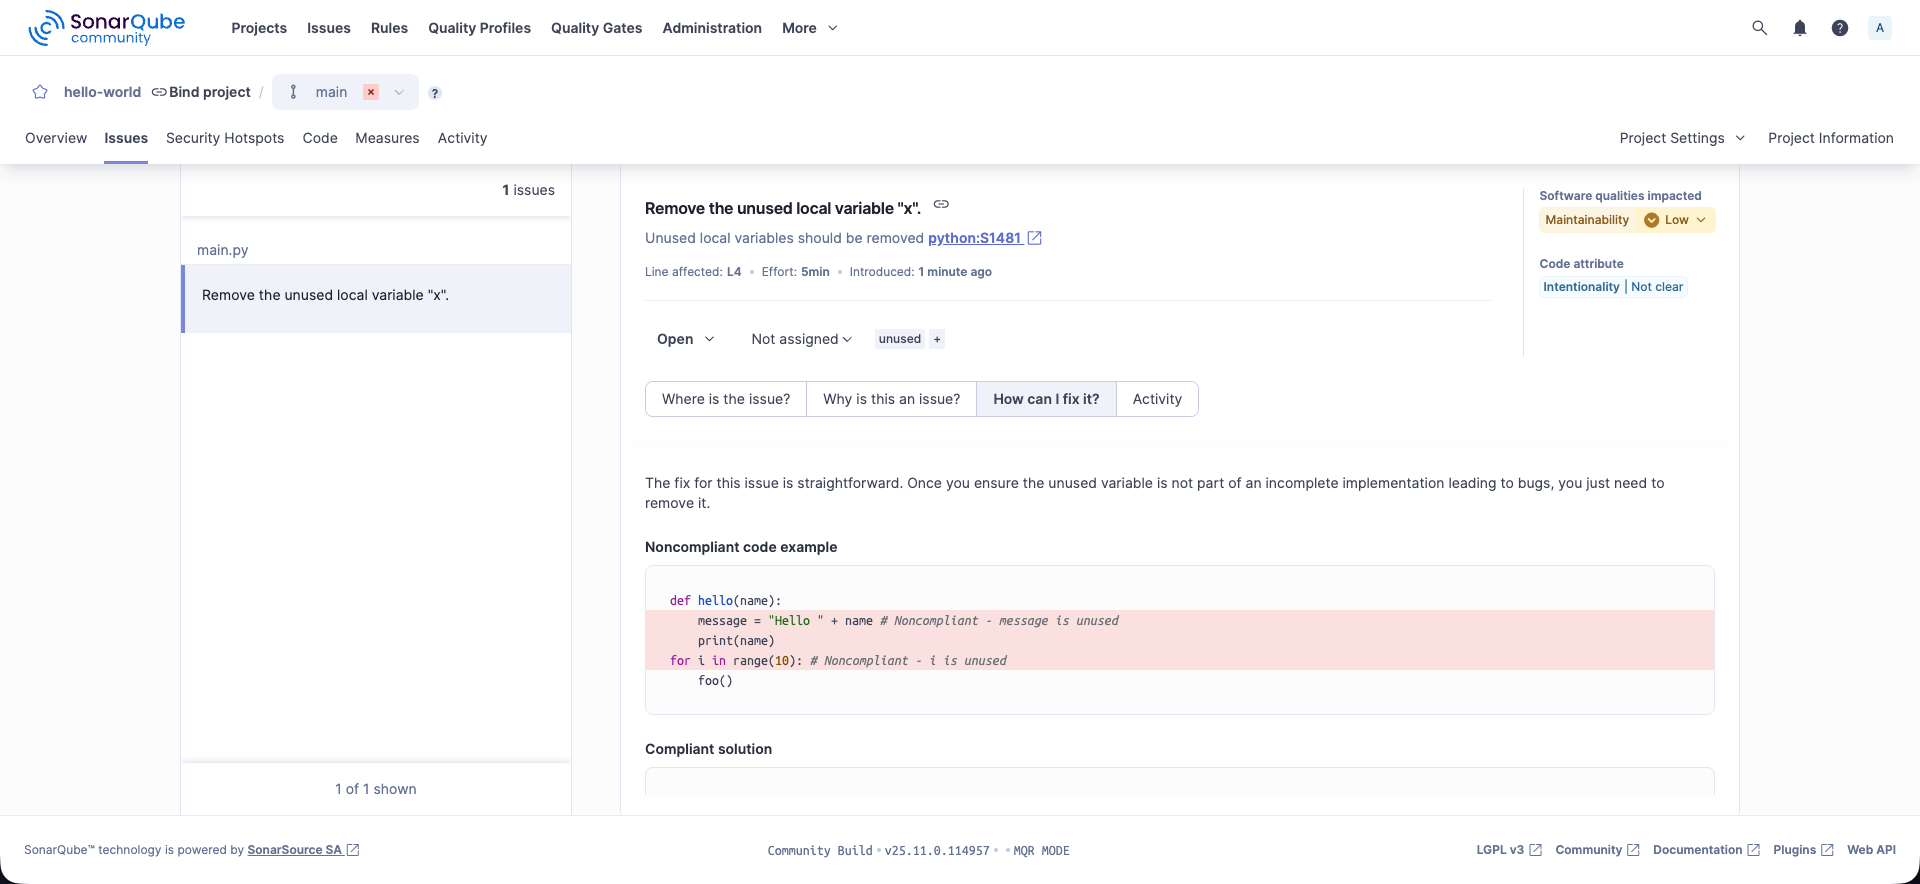Expand the Not assigned assignee dropdown
Viewport: 1920px width, 884px height.
(x=801, y=339)
